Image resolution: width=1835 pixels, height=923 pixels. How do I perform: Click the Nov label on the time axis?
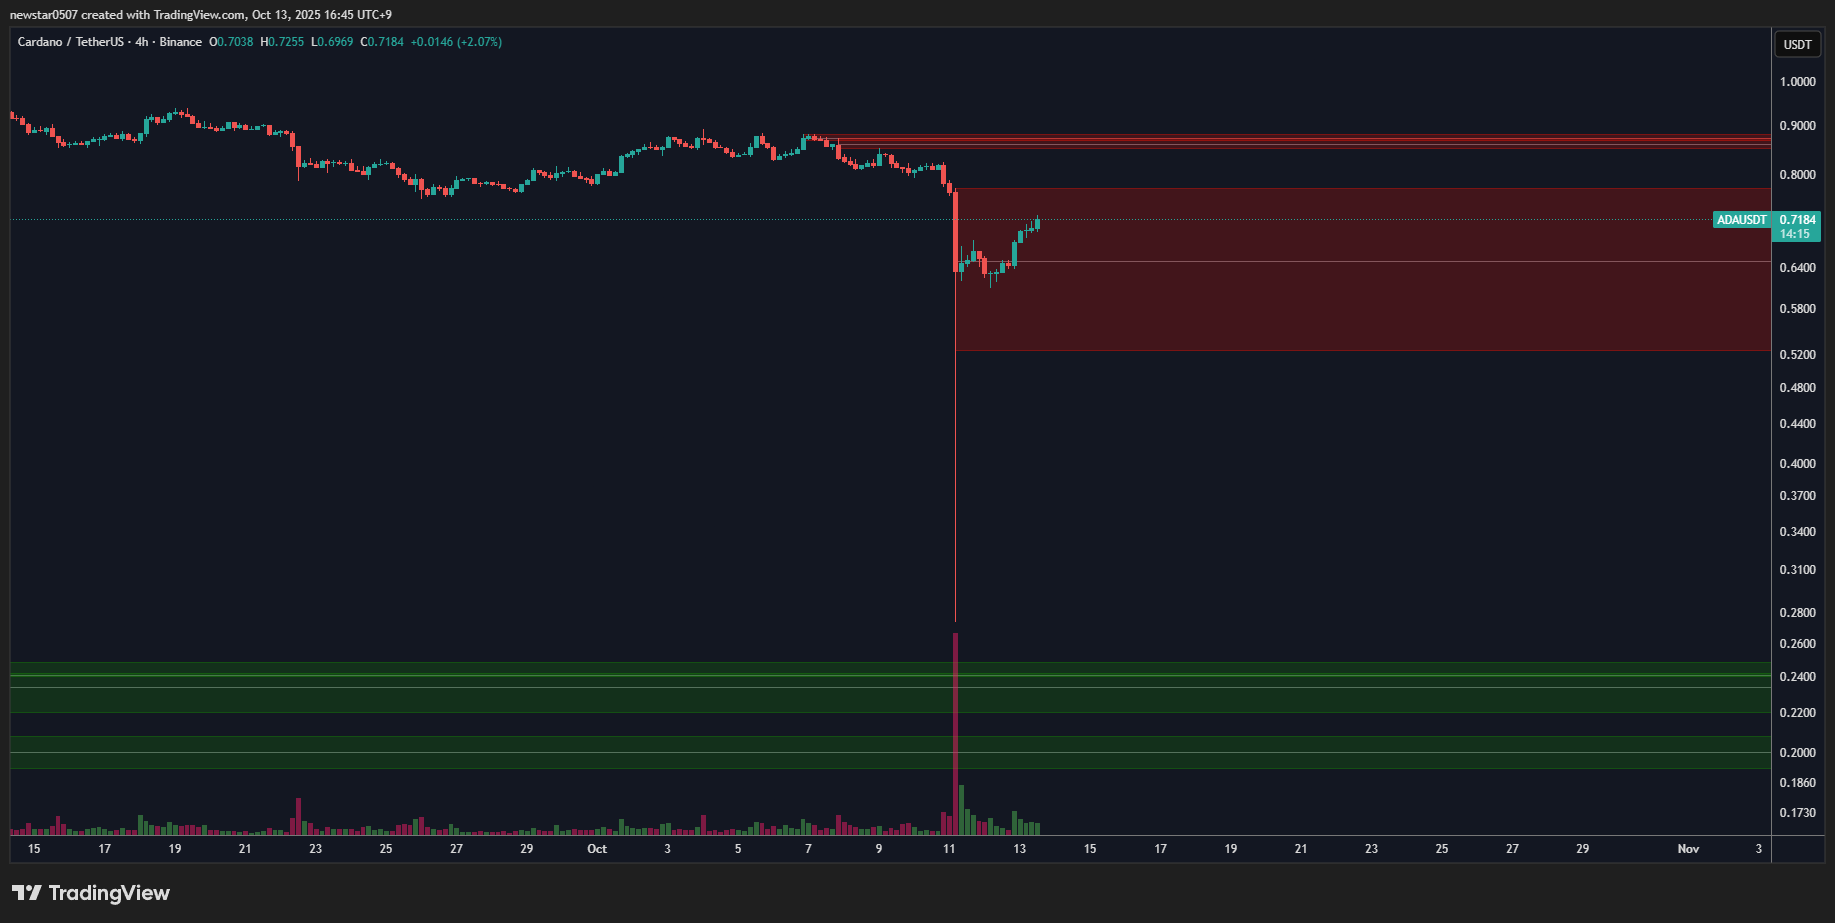coord(1688,849)
